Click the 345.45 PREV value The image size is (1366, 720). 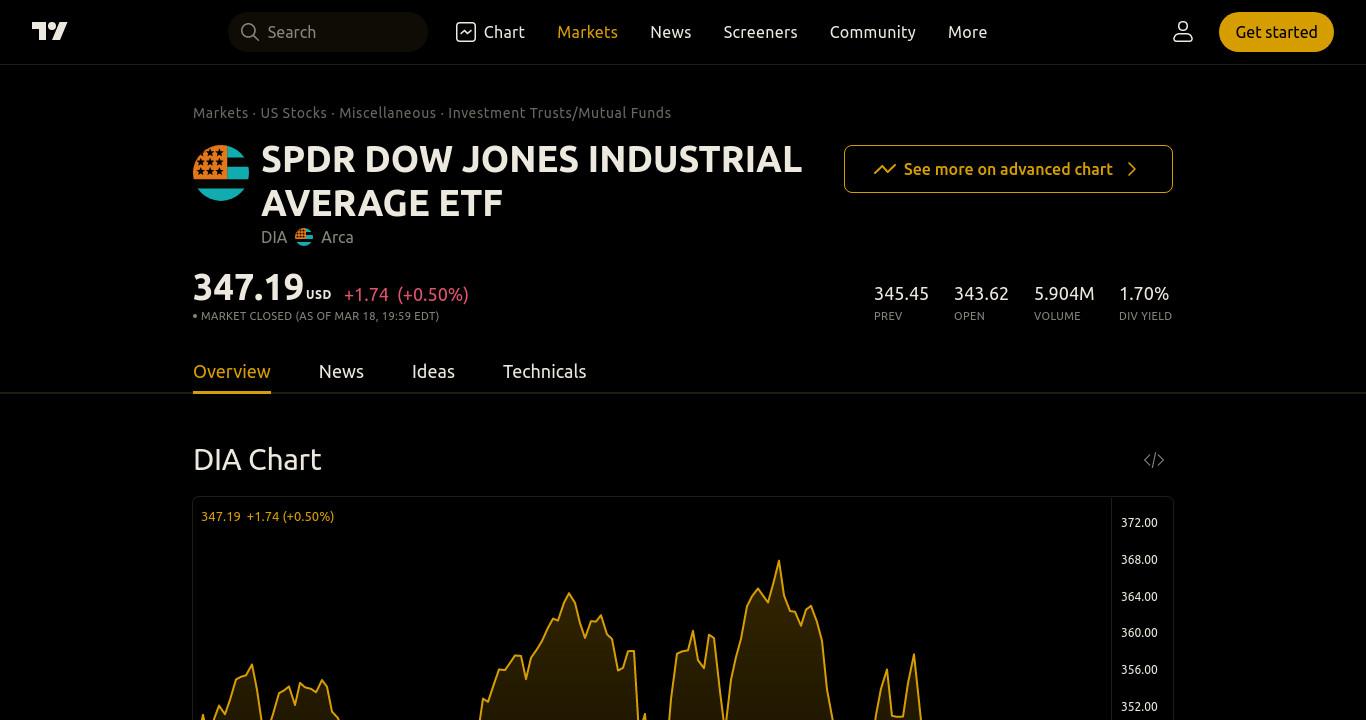pyautogui.click(x=901, y=293)
